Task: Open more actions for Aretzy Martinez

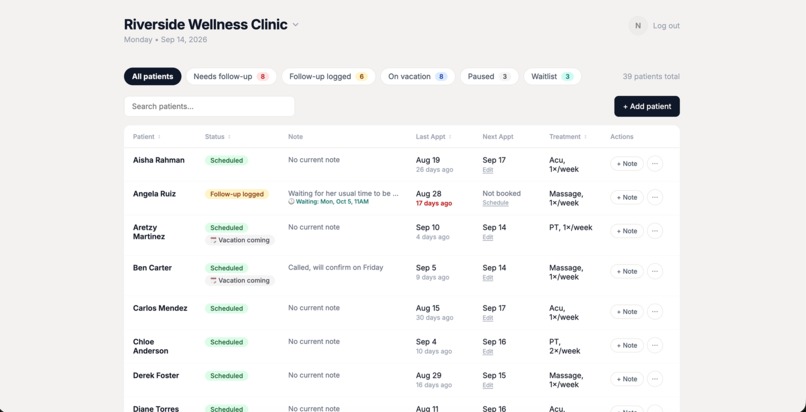Action: (x=654, y=231)
